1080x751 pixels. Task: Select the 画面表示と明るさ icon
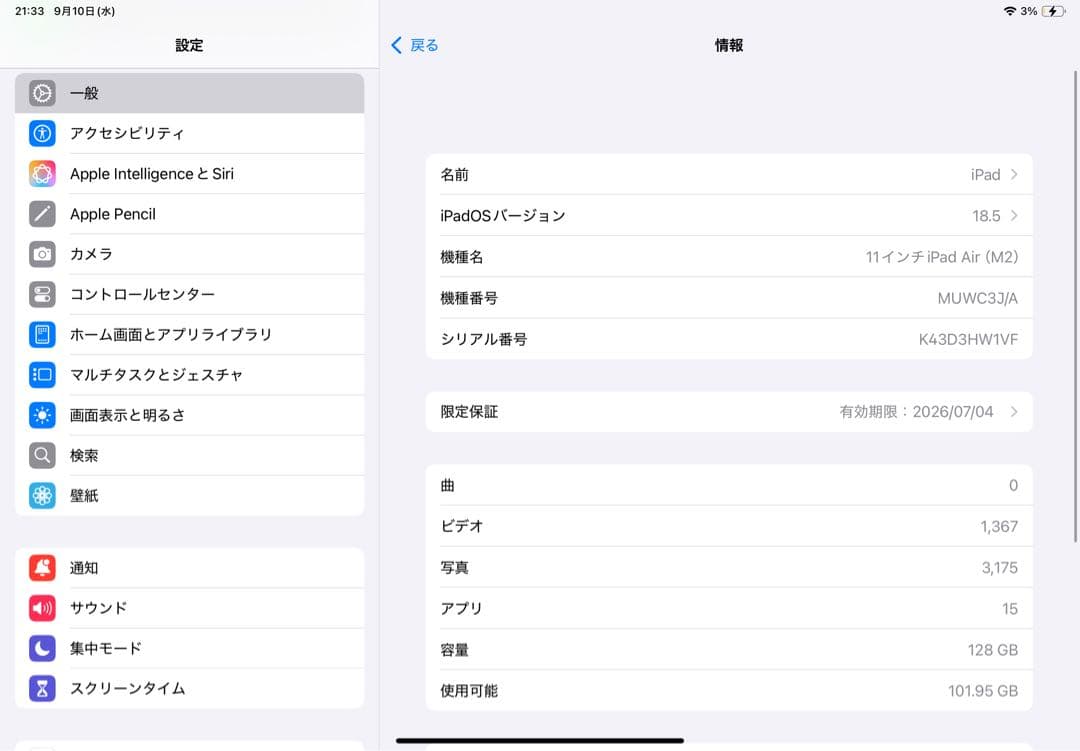[x=40, y=415]
